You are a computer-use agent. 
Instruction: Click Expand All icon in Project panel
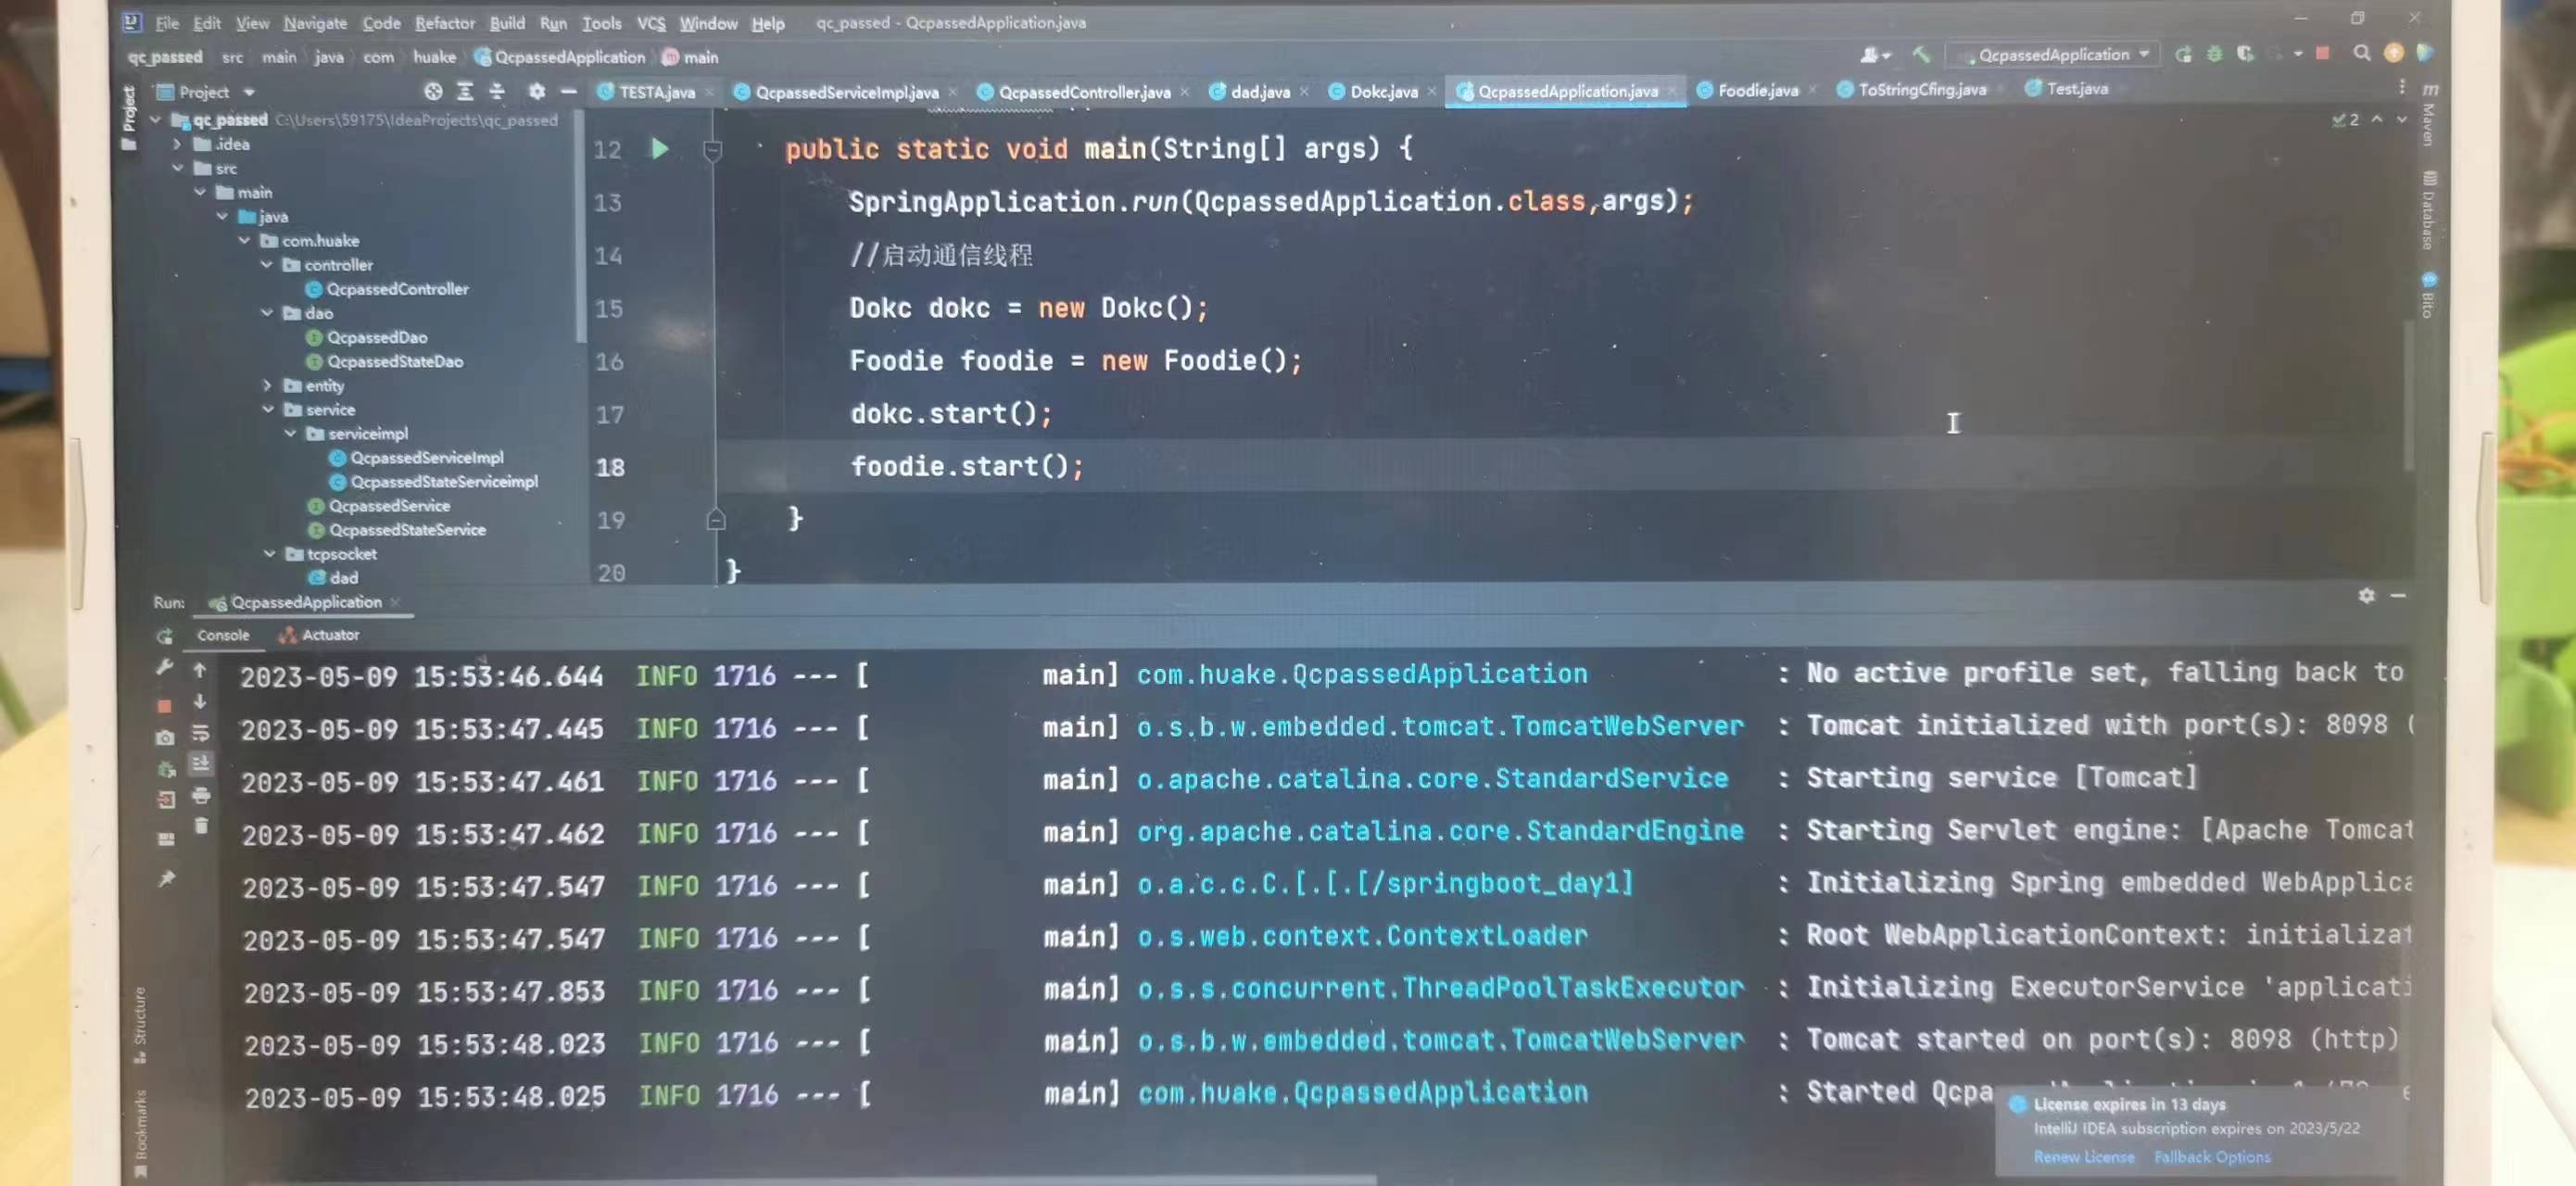click(465, 91)
